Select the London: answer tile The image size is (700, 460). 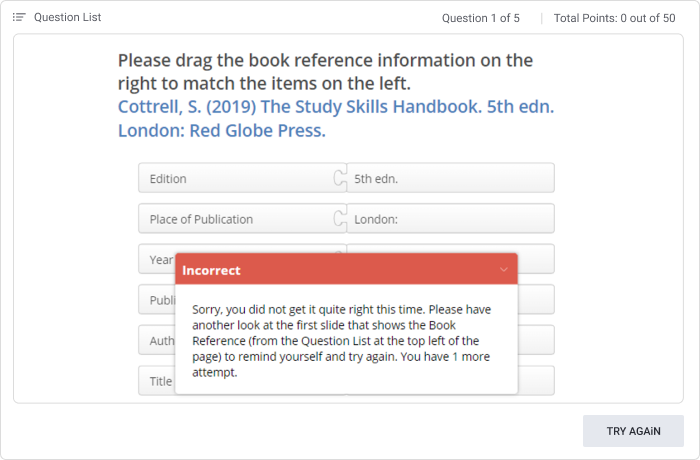tap(450, 218)
